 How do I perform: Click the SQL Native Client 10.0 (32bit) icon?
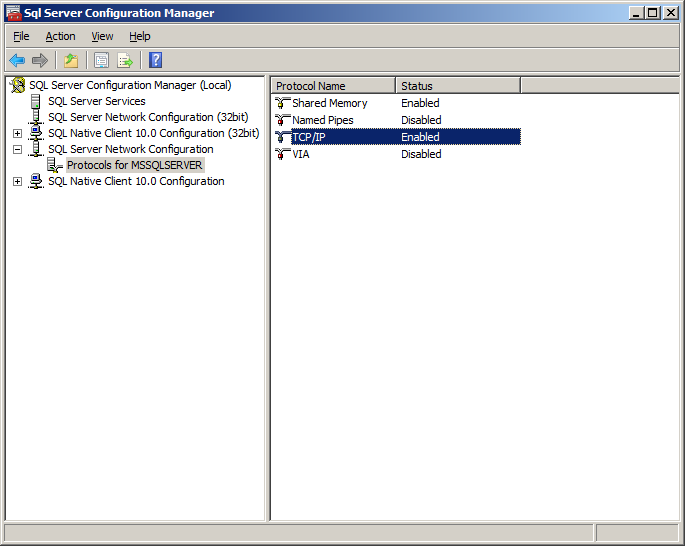coord(36,133)
